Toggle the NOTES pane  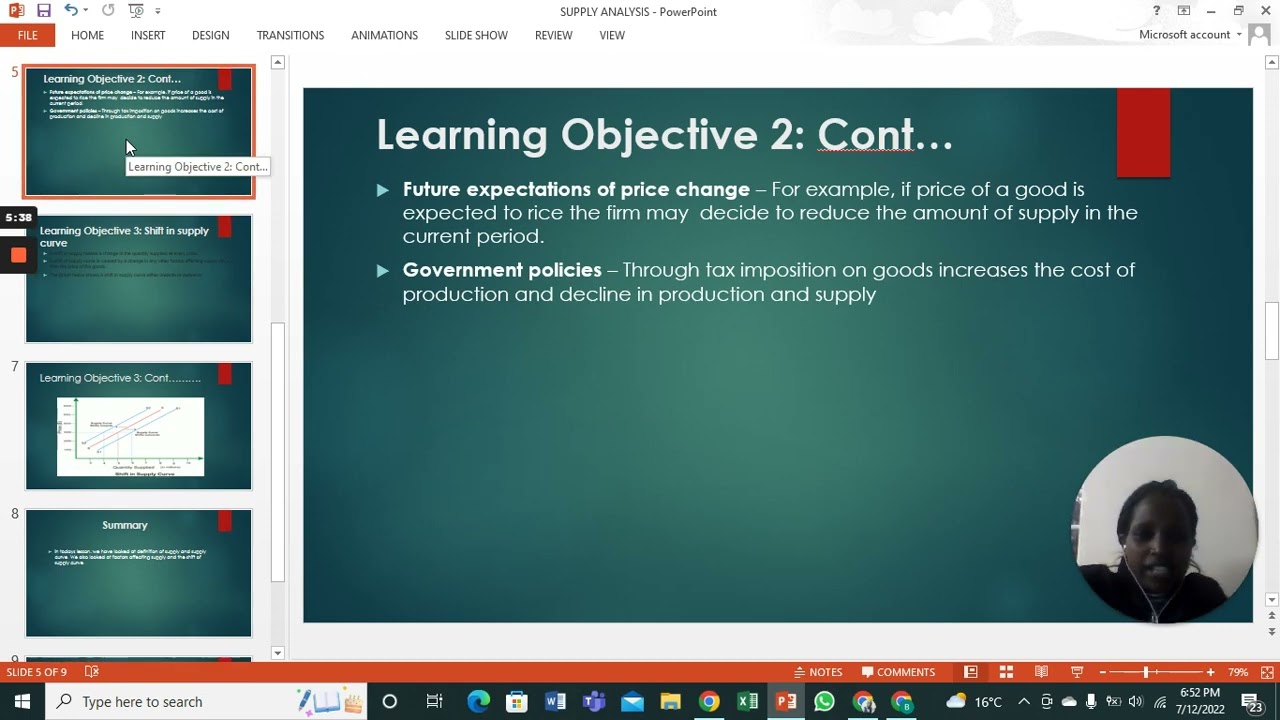click(x=818, y=672)
